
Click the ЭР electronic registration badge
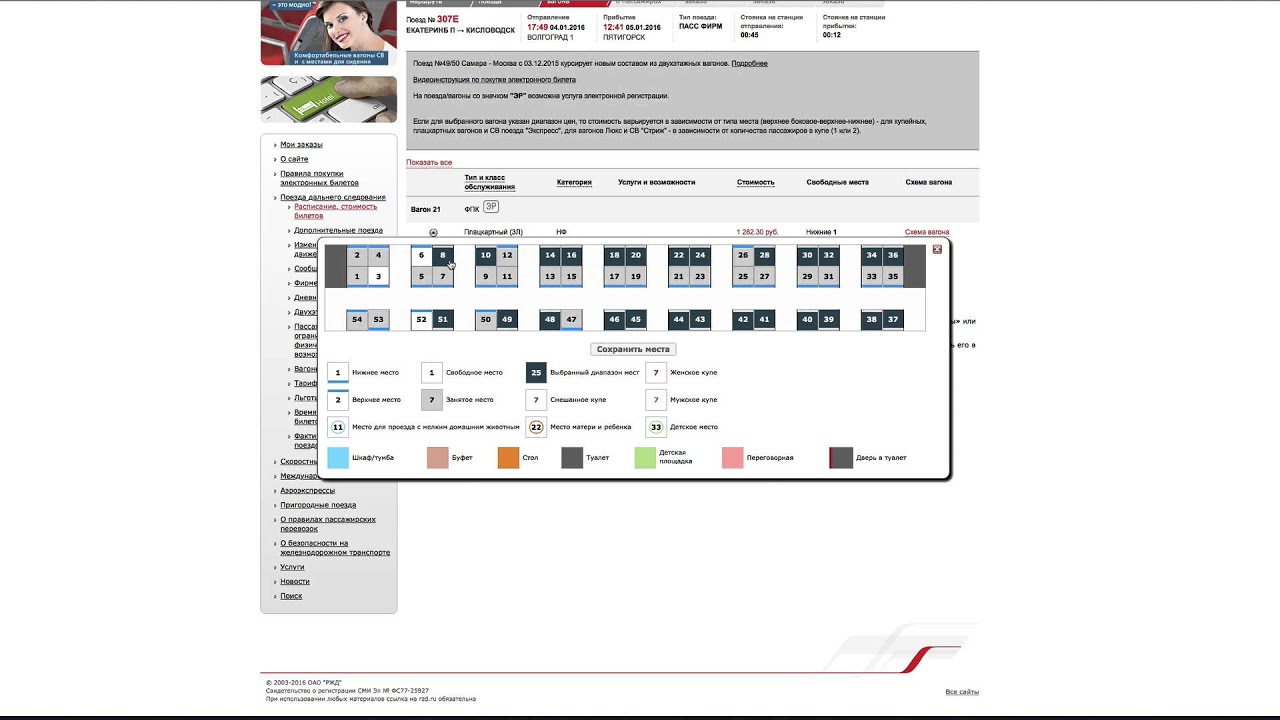point(491,207)
